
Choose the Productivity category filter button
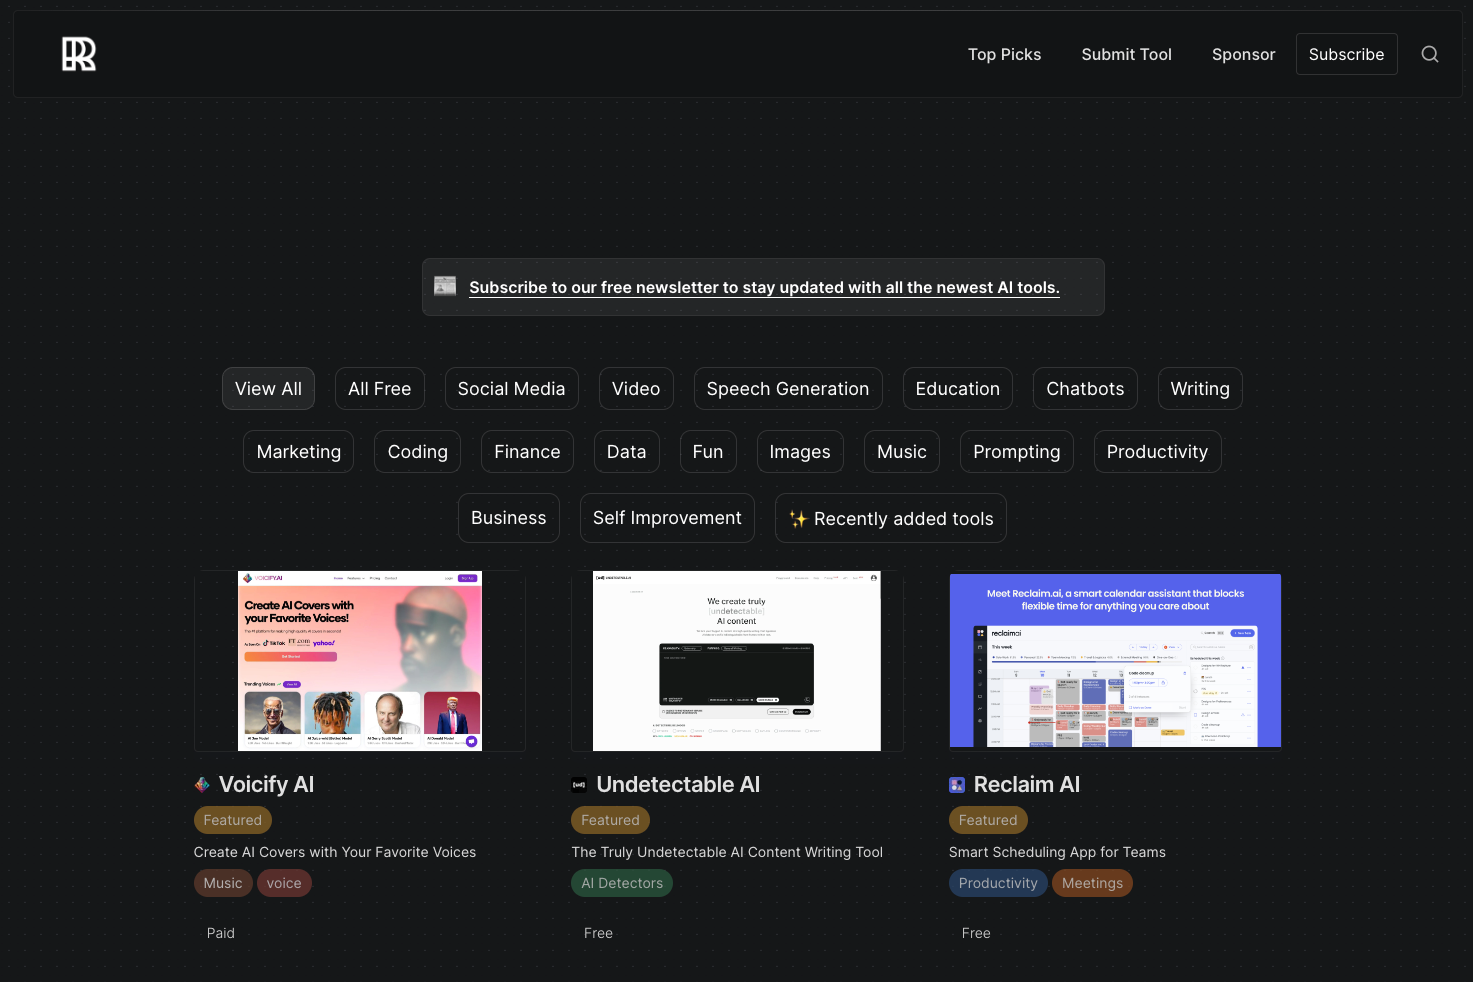pos(1157,452)
